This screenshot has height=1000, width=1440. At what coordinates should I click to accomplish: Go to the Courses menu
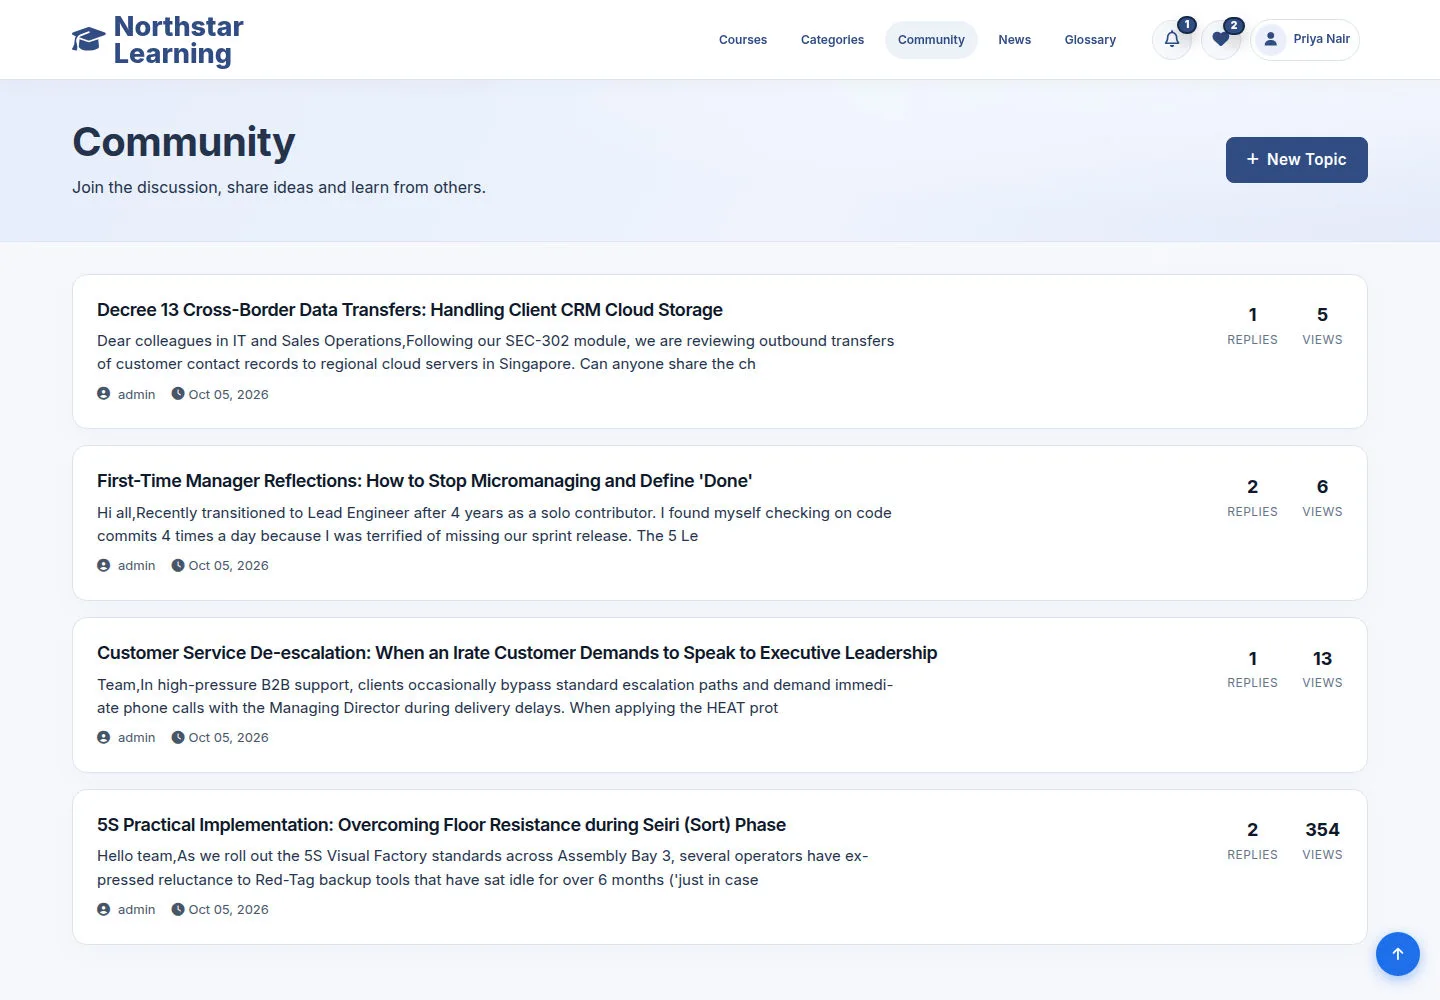tap(743, 40)
